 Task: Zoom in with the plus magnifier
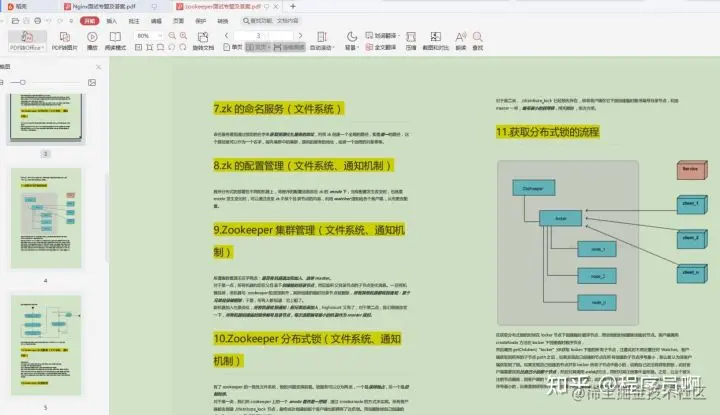183,35
